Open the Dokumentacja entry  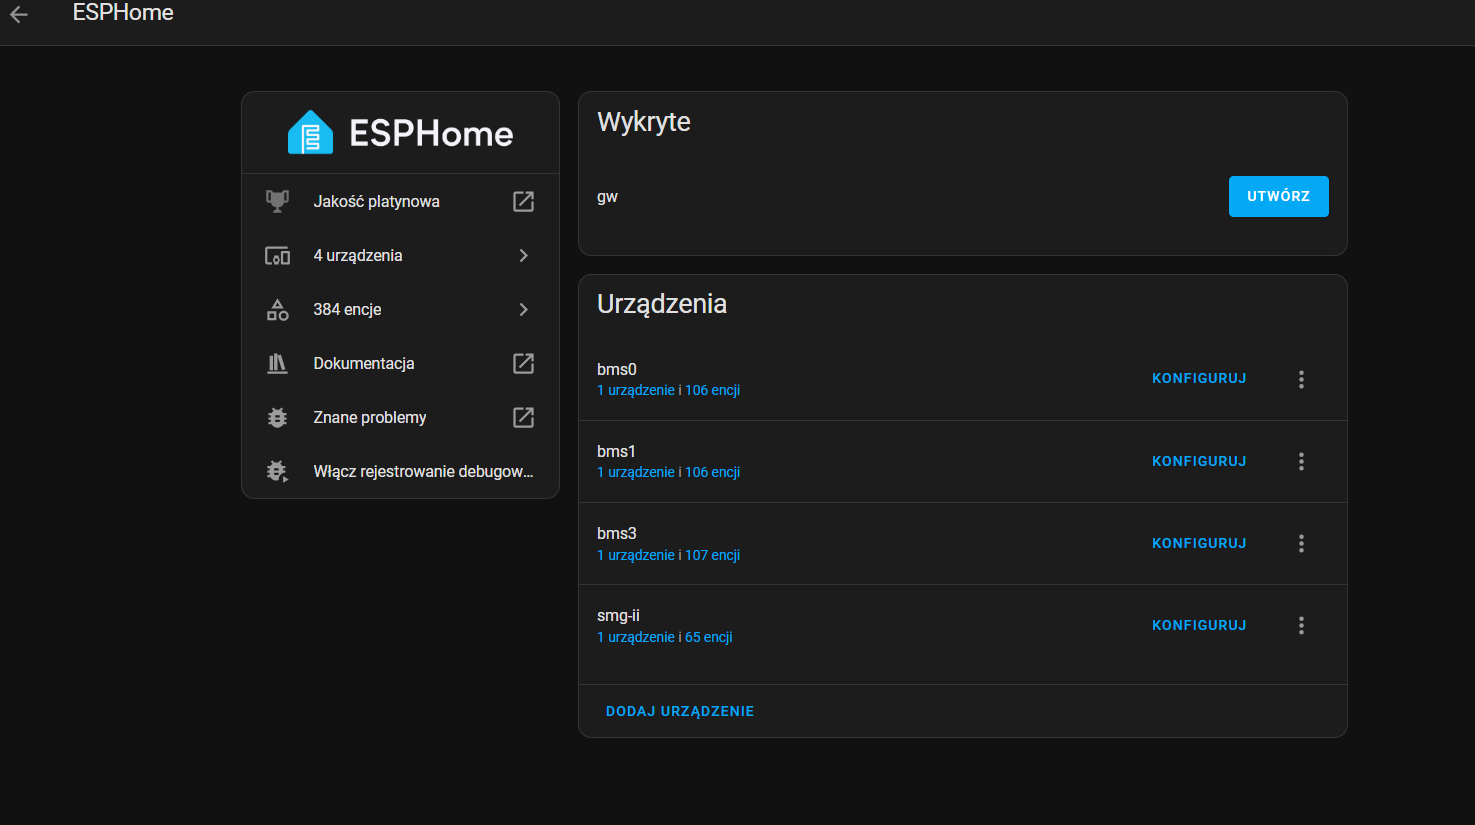[400, 363]
